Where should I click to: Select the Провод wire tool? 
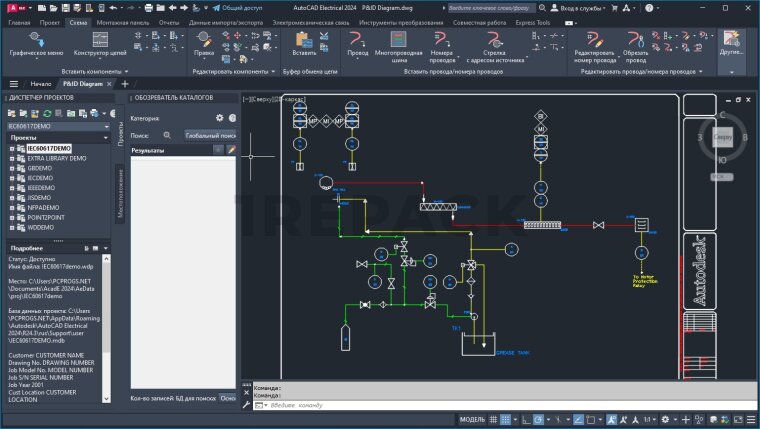pyautogui.click(x=357, y=39)
